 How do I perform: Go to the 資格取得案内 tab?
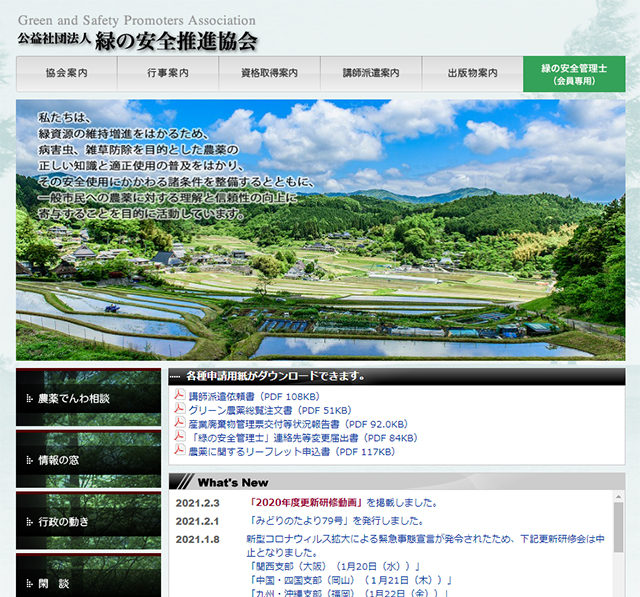click(269, 74)
